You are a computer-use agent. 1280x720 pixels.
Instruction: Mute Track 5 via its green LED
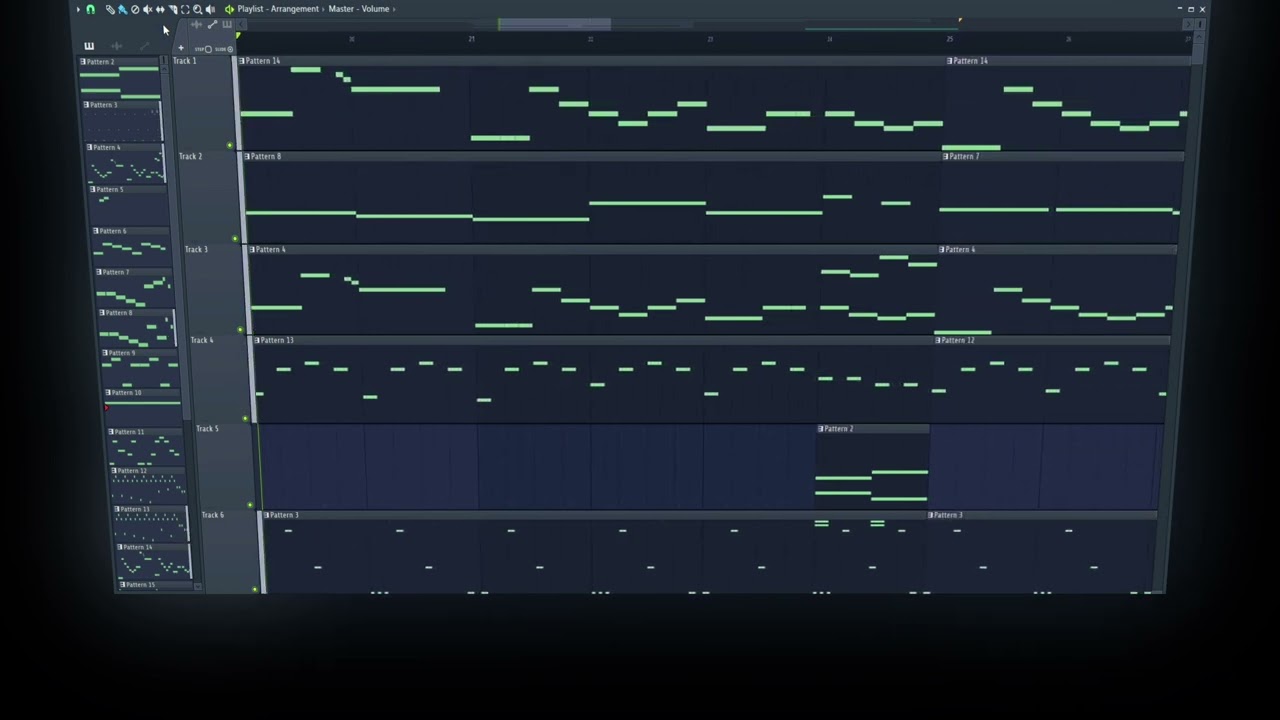250,505
